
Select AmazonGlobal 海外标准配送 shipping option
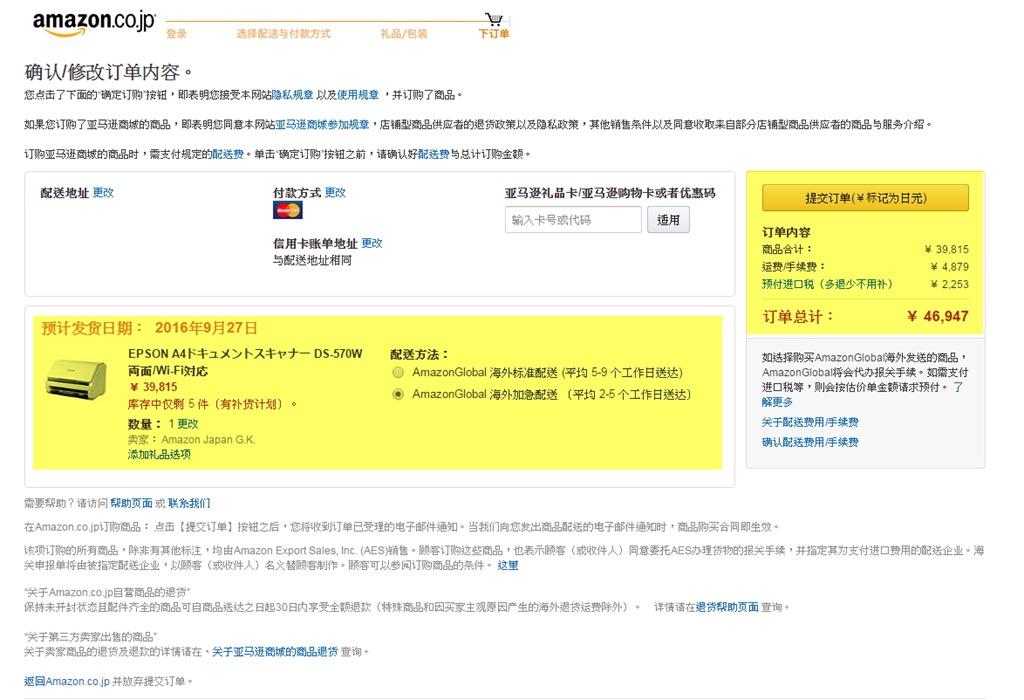(x=400, y=372)
